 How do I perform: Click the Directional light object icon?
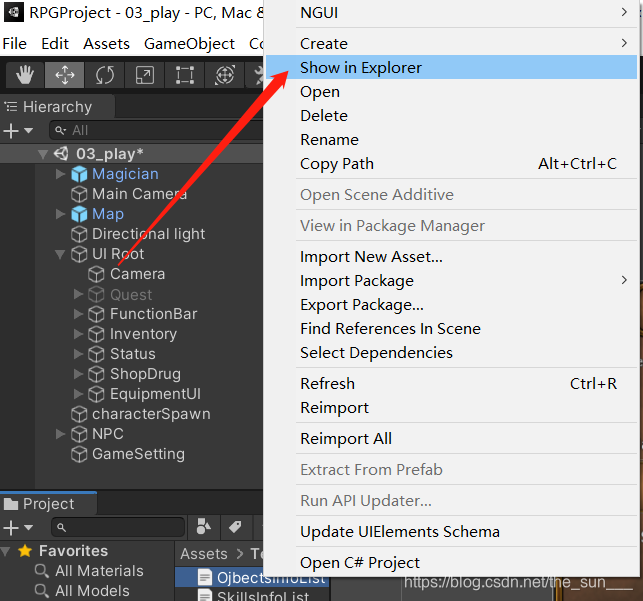tap(79, 234)
